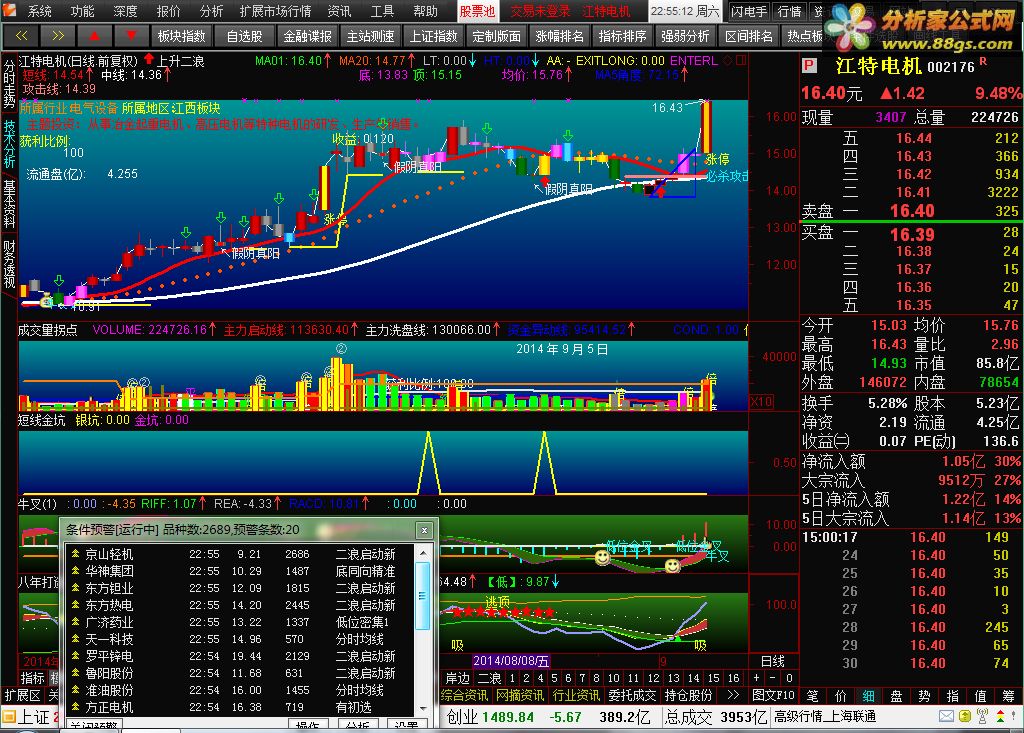
Task: Select the 行业资讯 tab
Action: click(576, 696)
